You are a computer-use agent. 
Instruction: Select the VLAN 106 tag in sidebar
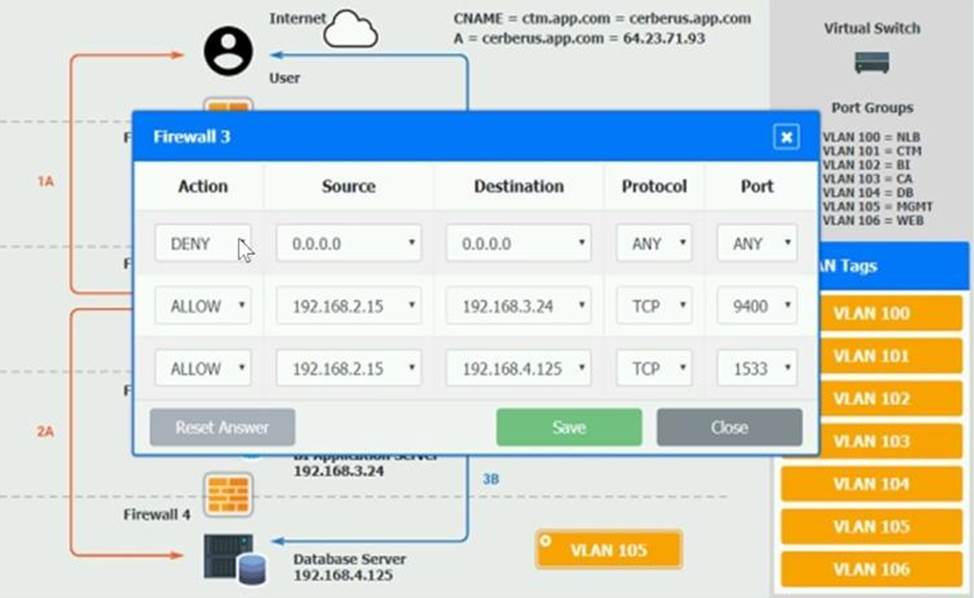click(x=871, y=569)
